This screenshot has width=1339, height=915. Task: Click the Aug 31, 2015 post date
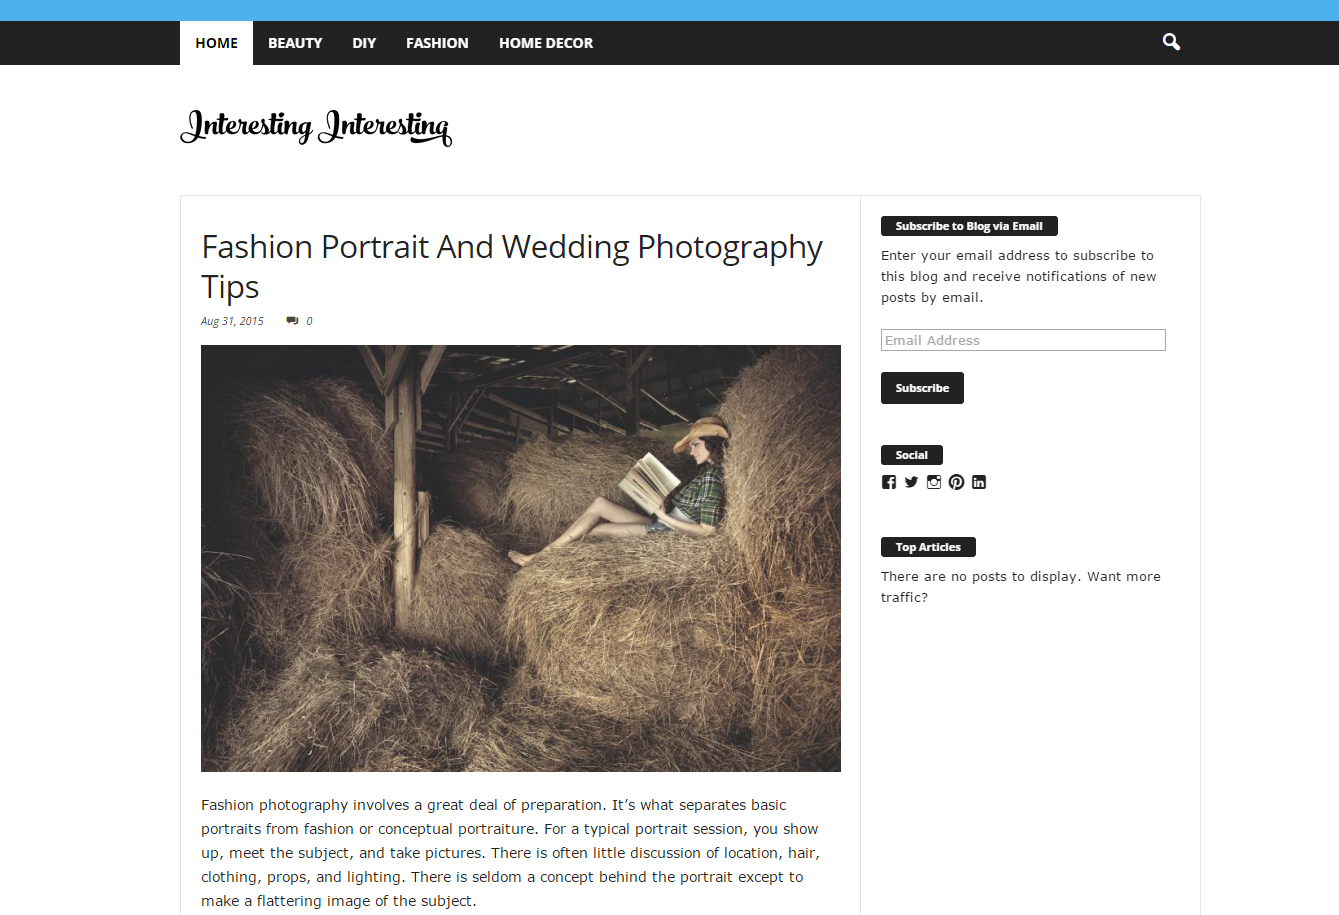coord(232,321)
